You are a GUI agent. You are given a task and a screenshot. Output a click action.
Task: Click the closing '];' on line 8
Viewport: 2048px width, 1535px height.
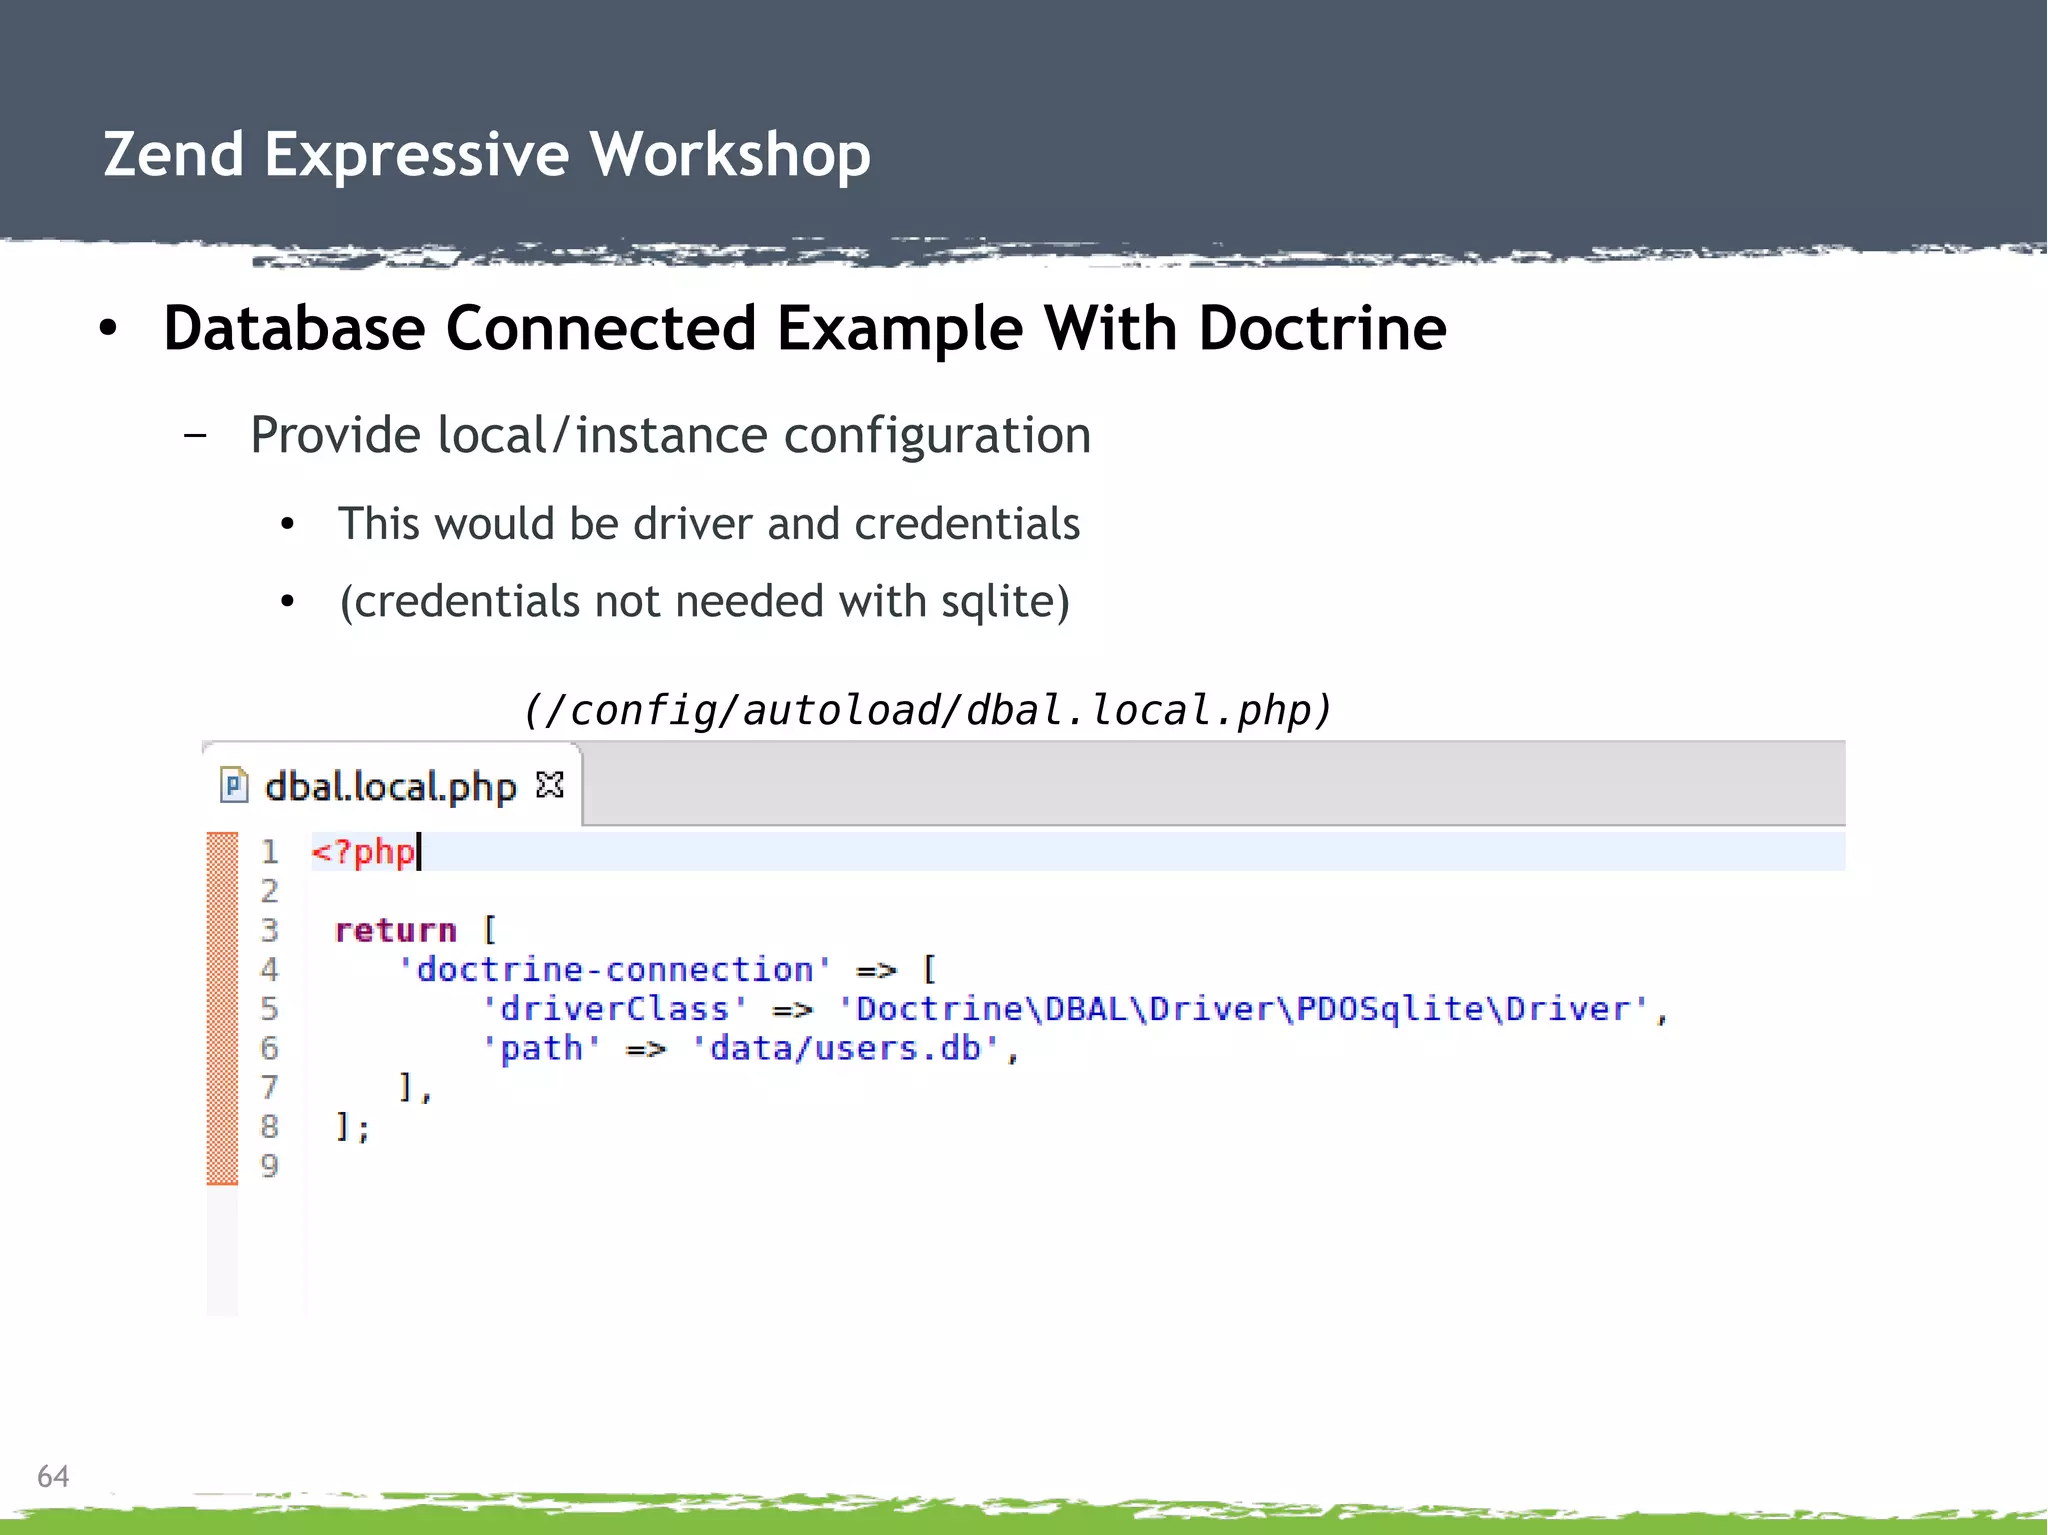(352, 1127)
